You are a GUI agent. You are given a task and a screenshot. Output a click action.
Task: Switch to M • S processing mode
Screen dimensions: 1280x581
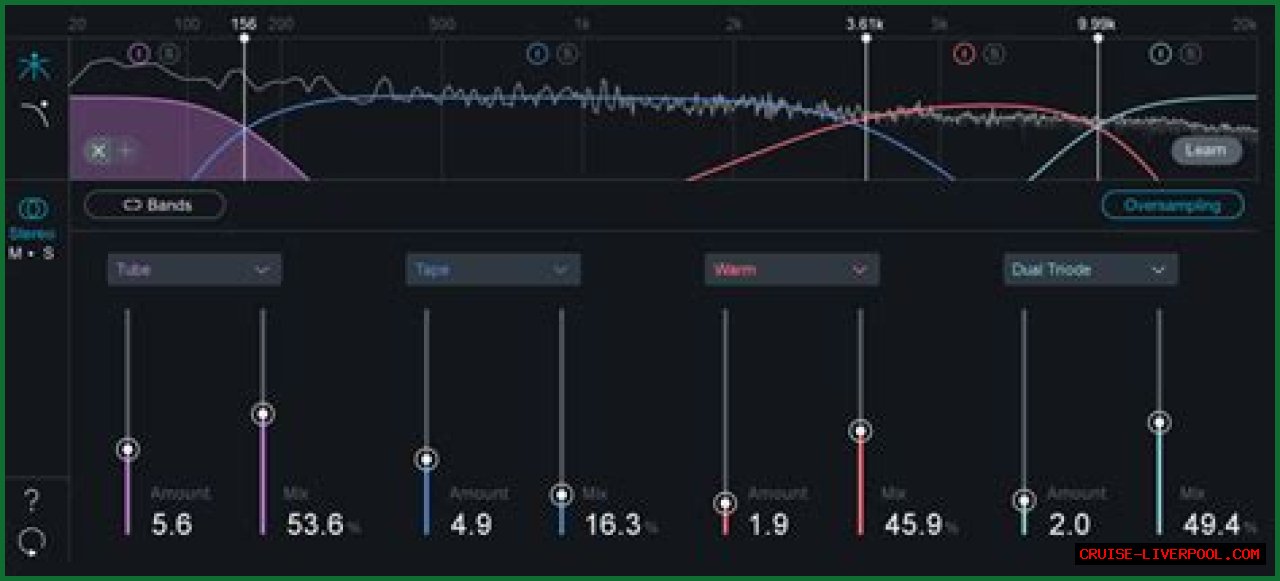coord(32,253)
